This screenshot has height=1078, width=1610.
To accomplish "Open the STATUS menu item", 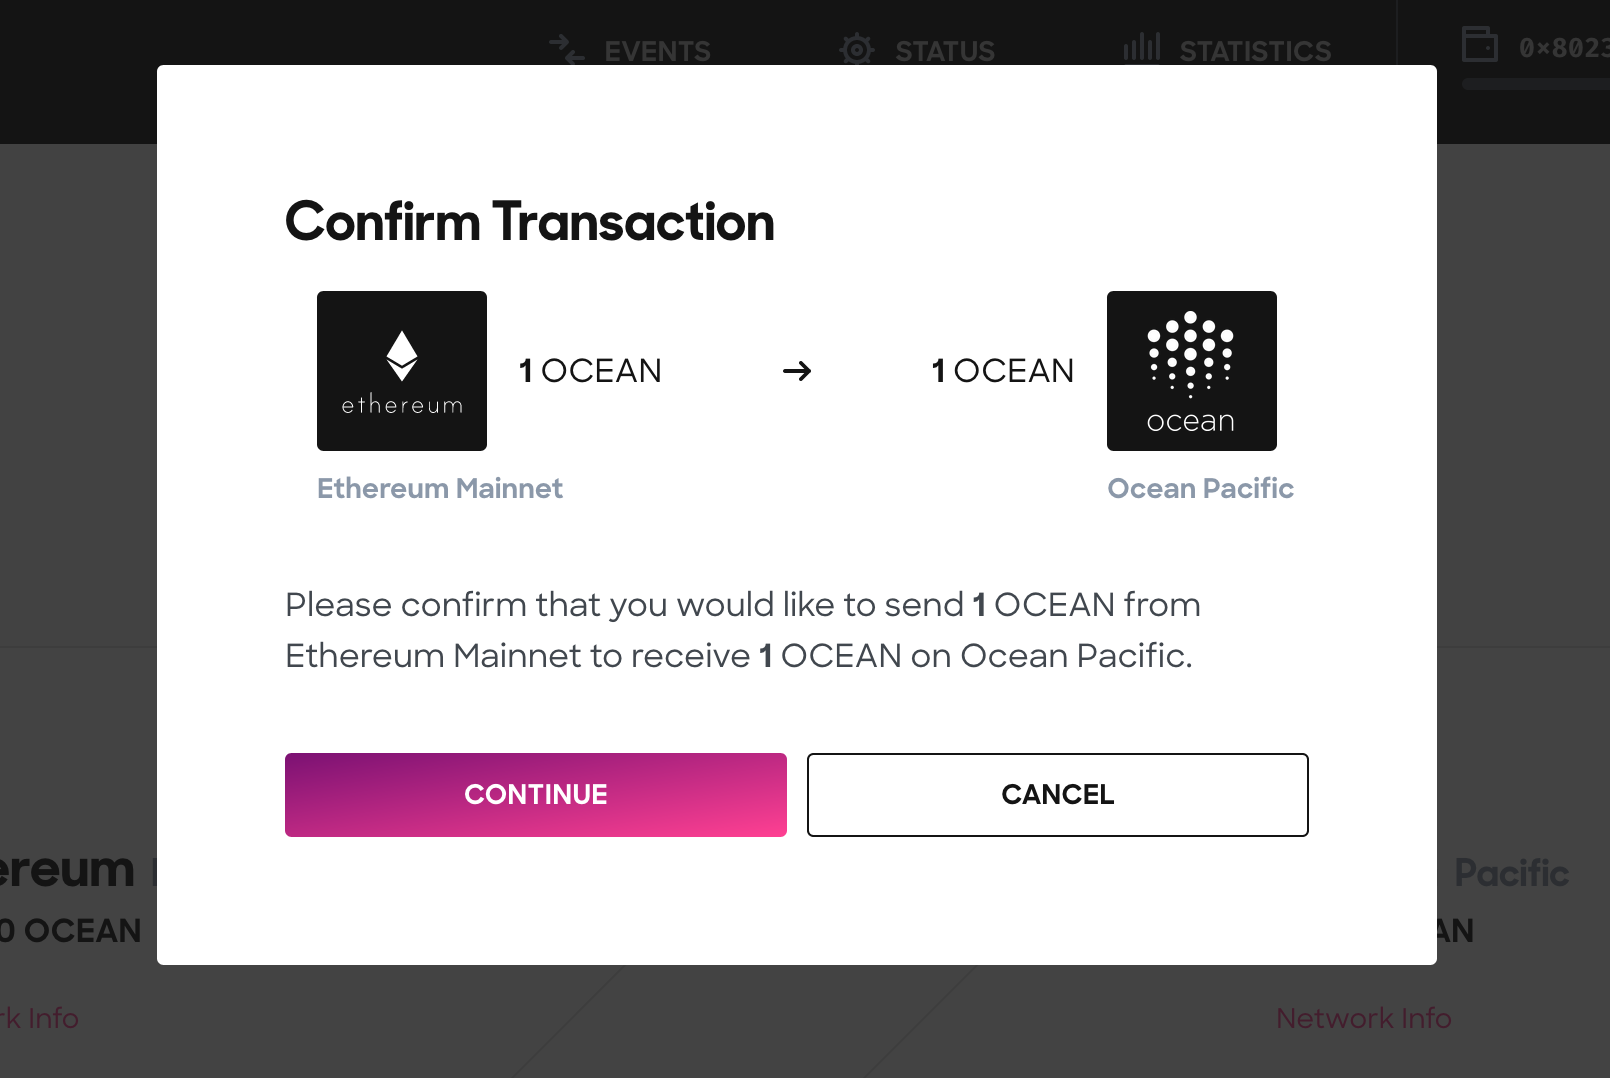I will point(945,51).
